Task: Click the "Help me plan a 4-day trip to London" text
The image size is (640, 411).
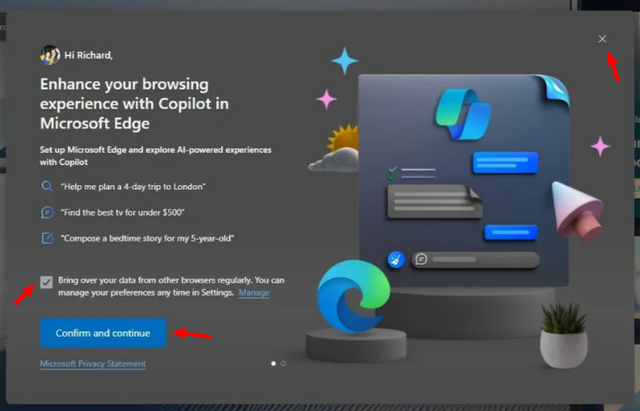Action: point(133,187)
